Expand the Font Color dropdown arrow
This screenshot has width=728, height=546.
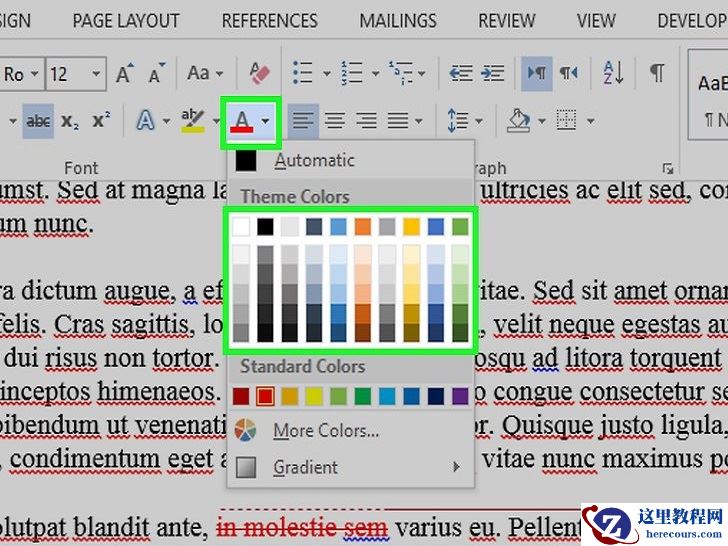point(265,121)
